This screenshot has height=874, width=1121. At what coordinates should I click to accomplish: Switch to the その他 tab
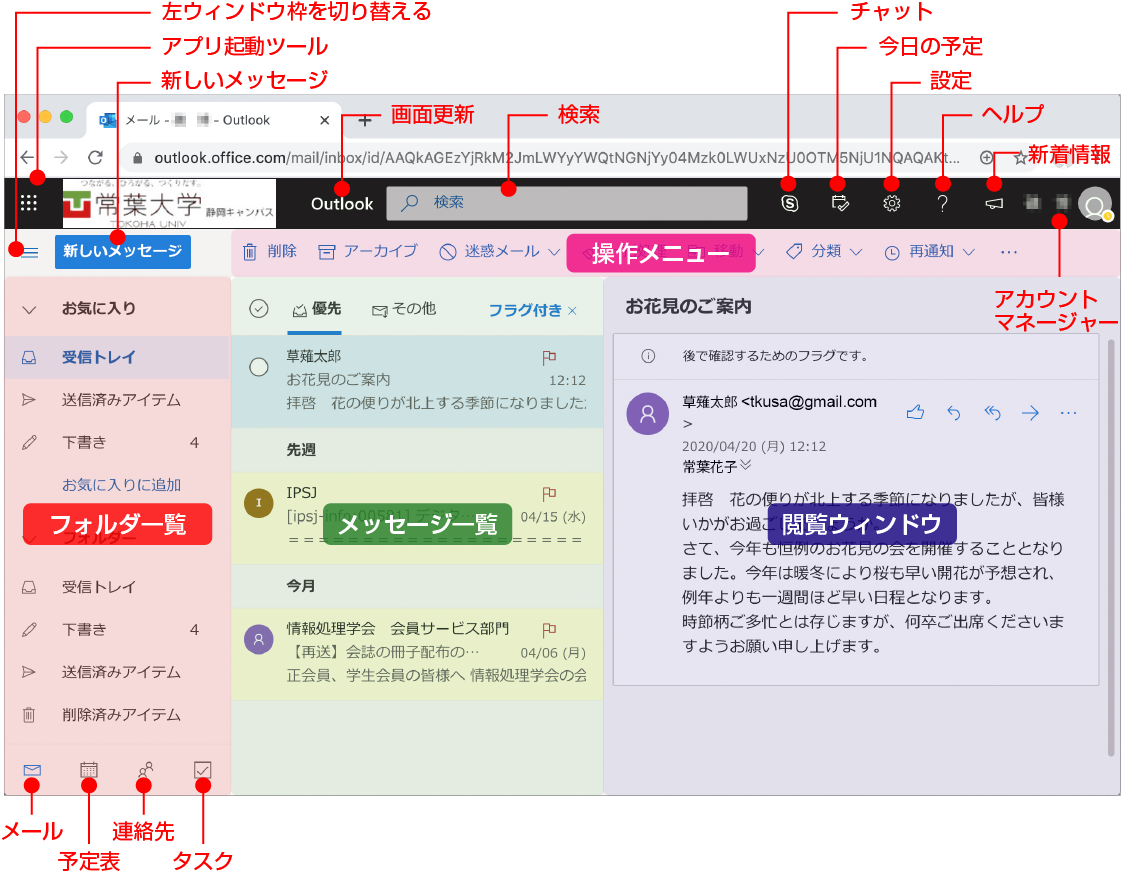coord(404,310)
